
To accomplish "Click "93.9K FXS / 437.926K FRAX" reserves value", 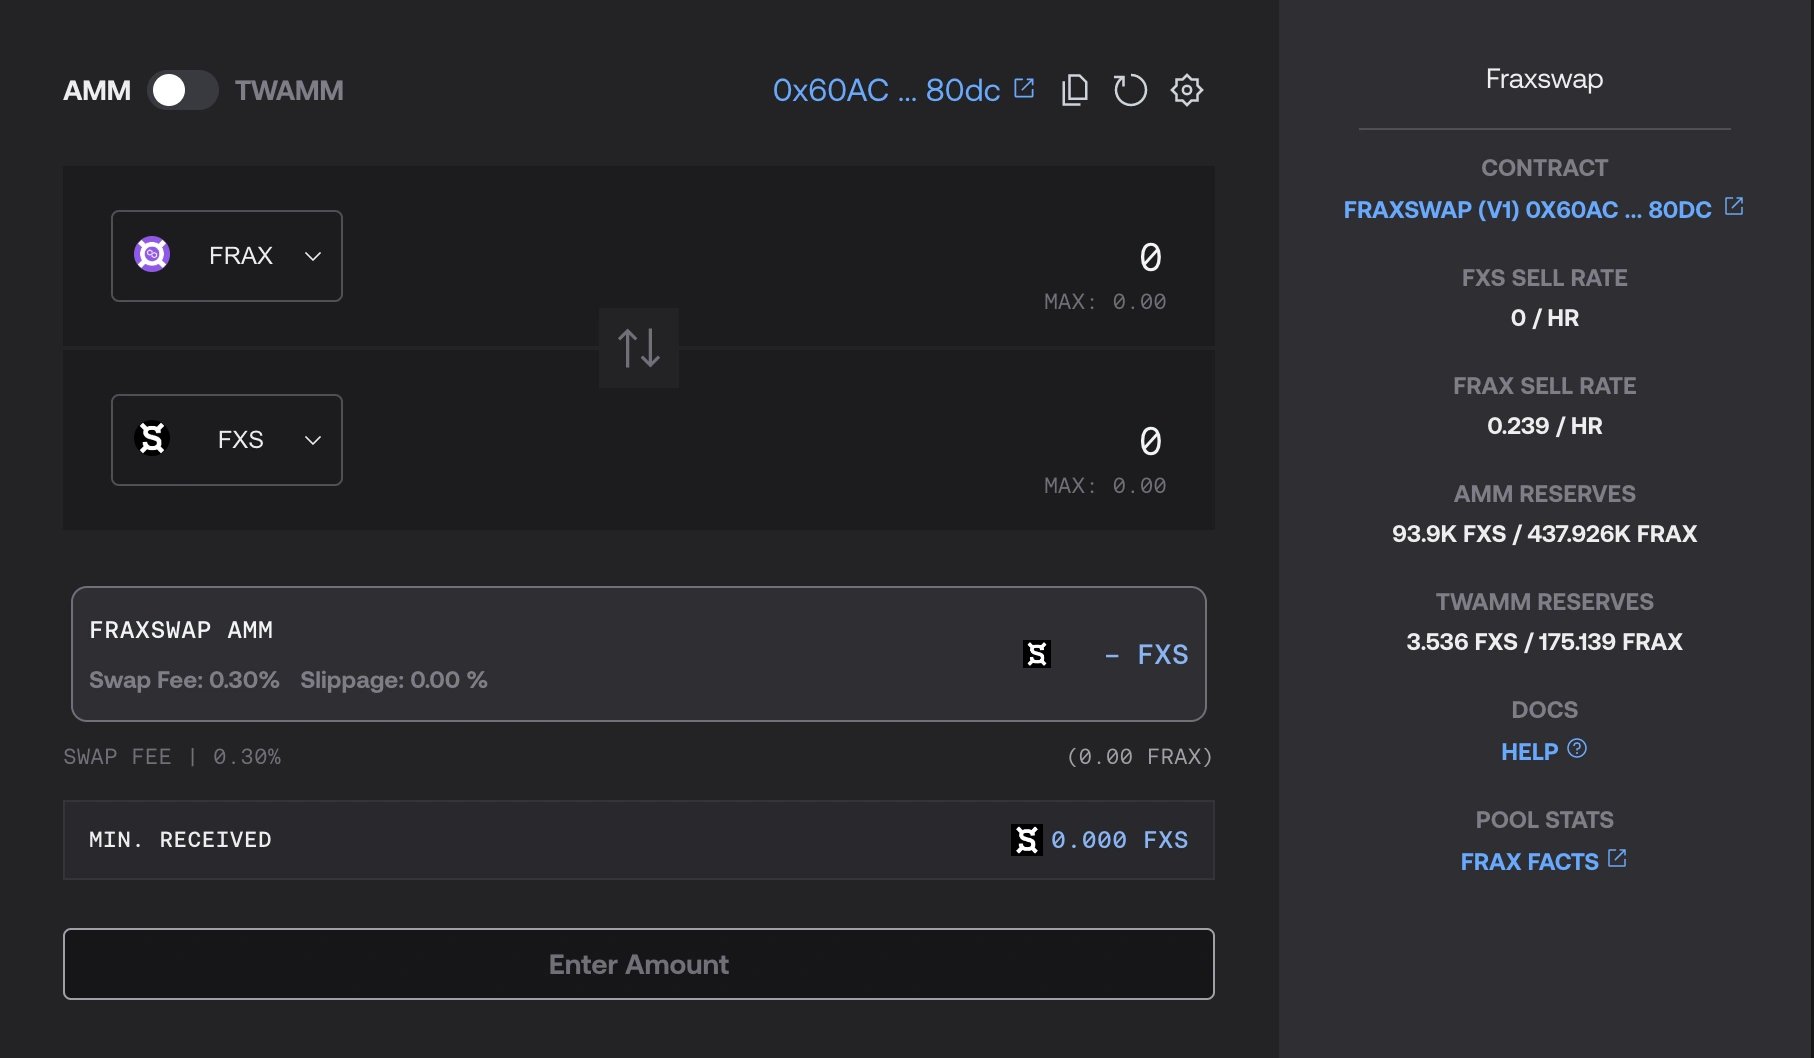I will tap(1544, 534).
